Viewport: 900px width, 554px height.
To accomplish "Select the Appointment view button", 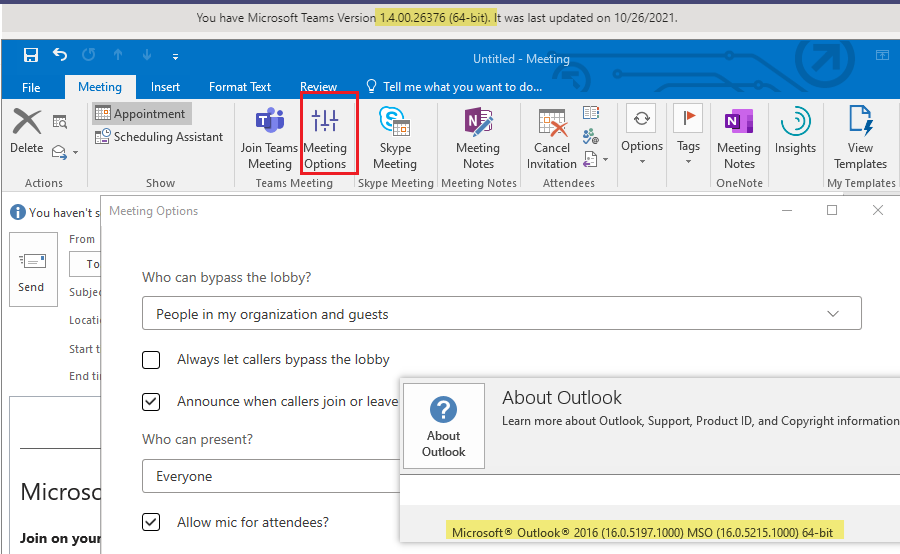I will [x=142, y=114].
